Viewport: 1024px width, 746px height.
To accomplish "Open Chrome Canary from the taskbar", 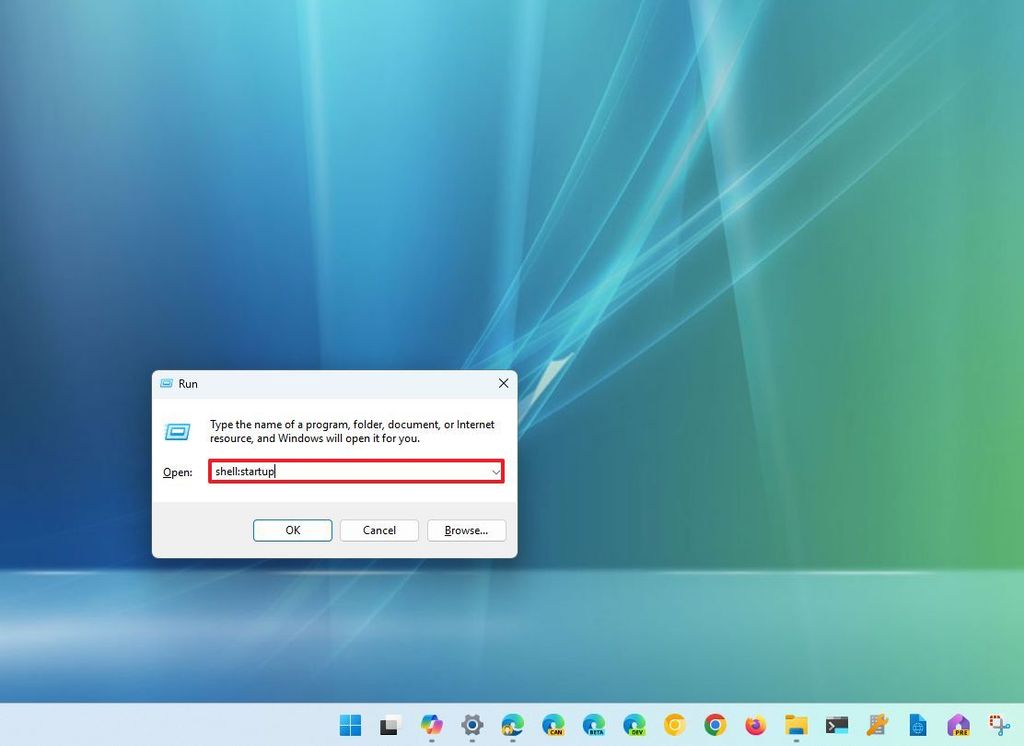I will pos(676,726).
